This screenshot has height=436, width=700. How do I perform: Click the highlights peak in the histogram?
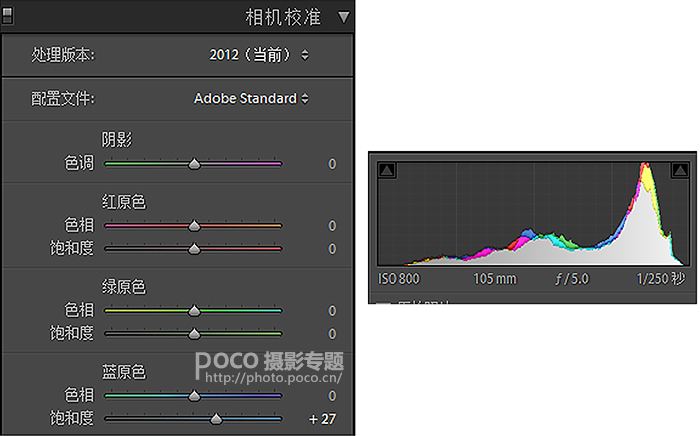pyautogui.click(x=646, y=185)
